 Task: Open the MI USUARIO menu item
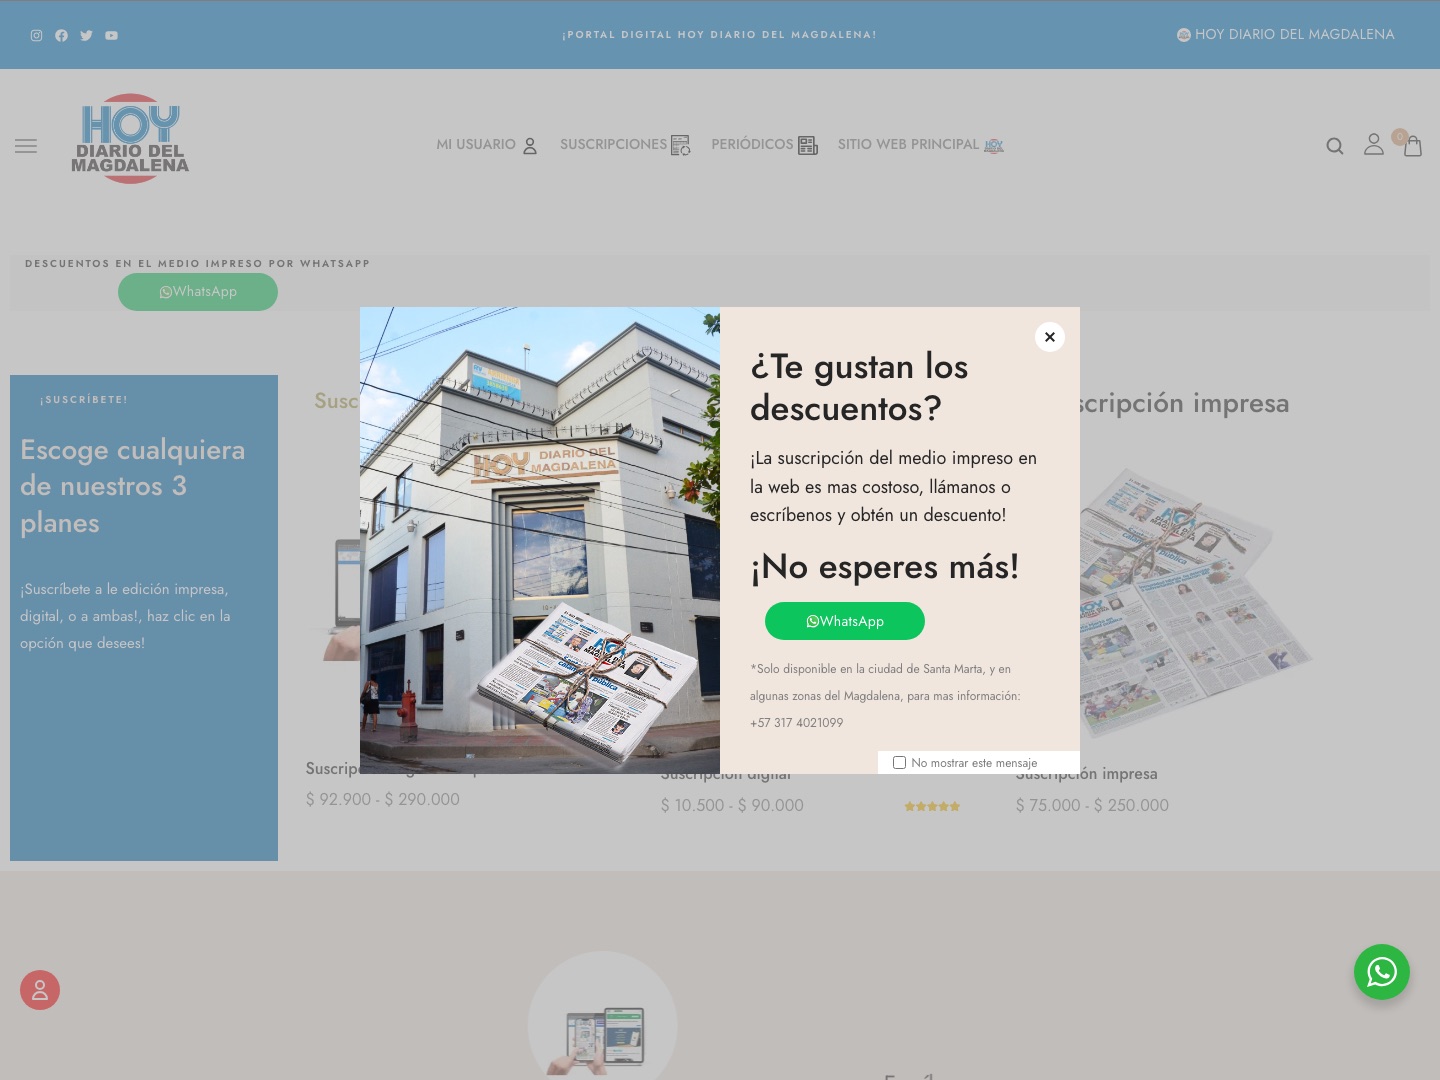pos(487,145)
